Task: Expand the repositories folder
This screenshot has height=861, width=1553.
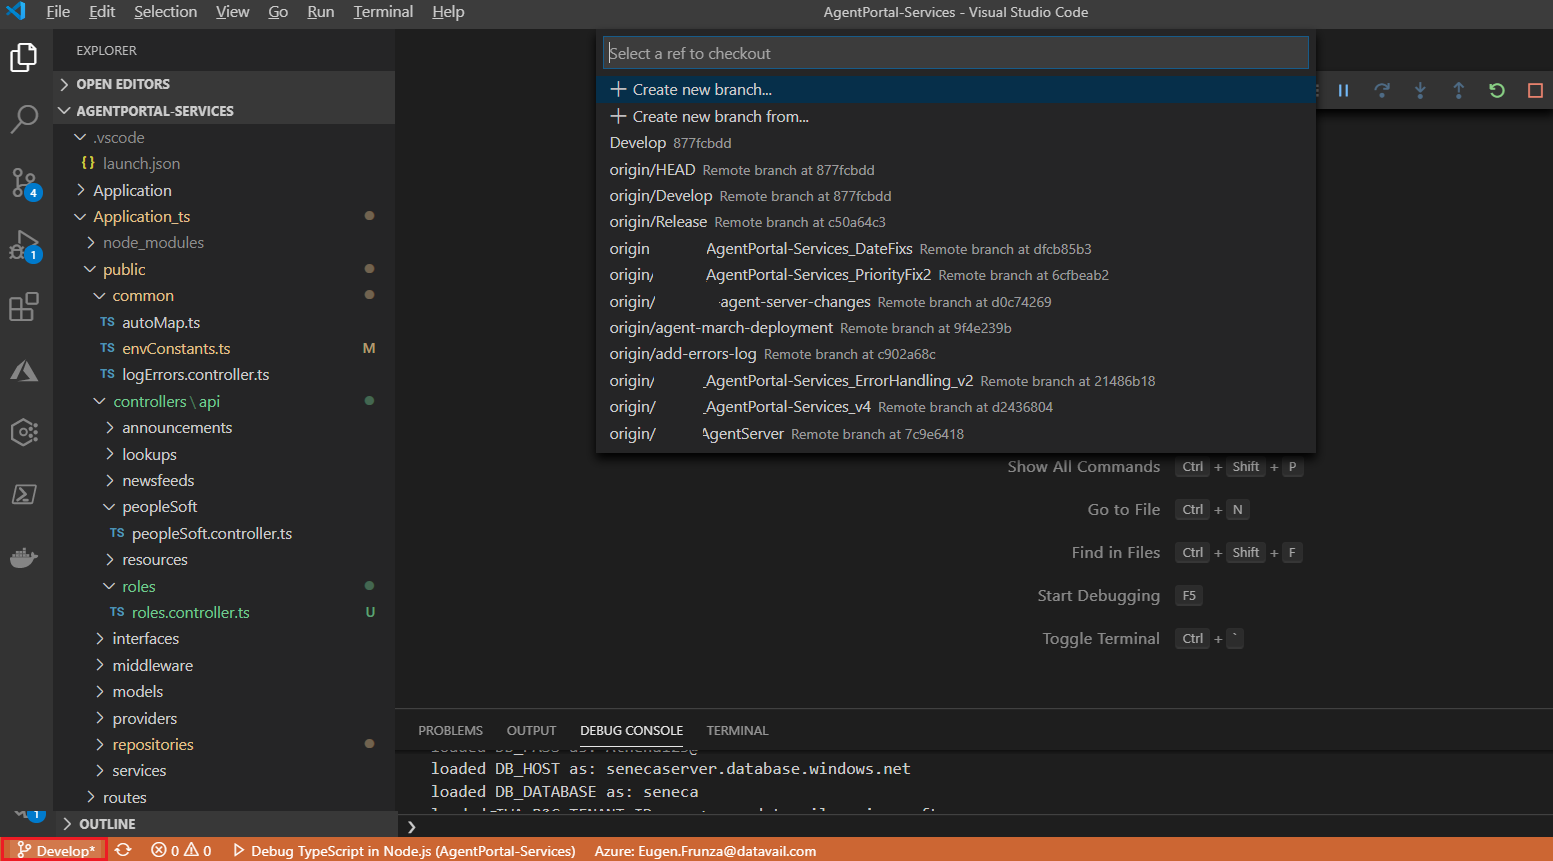Action: 224,744
